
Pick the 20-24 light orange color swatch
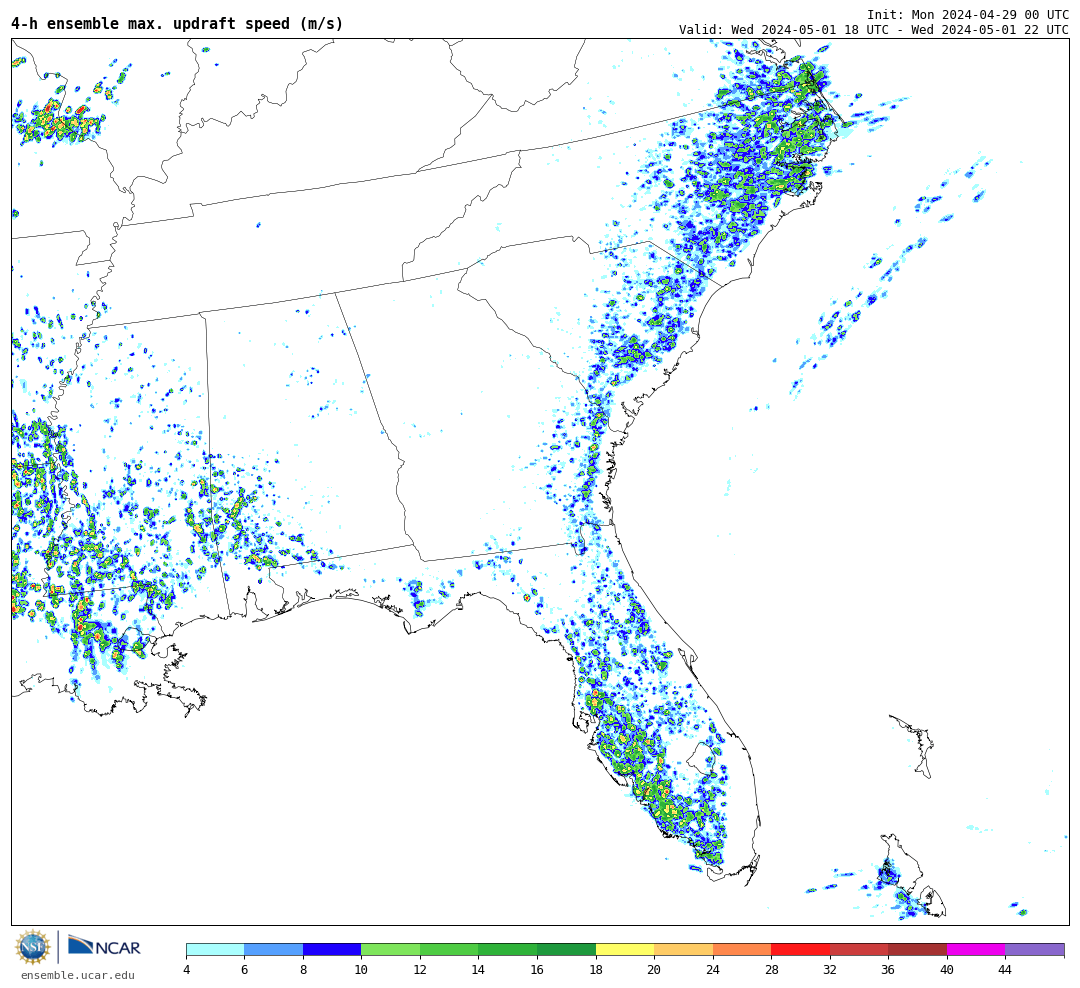point(683,949)
